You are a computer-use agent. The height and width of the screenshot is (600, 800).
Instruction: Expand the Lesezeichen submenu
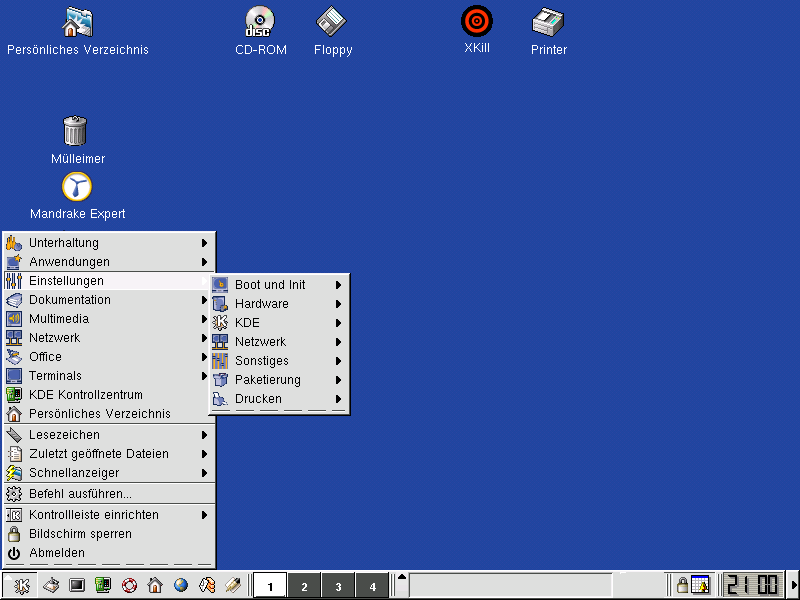(109, 435)
